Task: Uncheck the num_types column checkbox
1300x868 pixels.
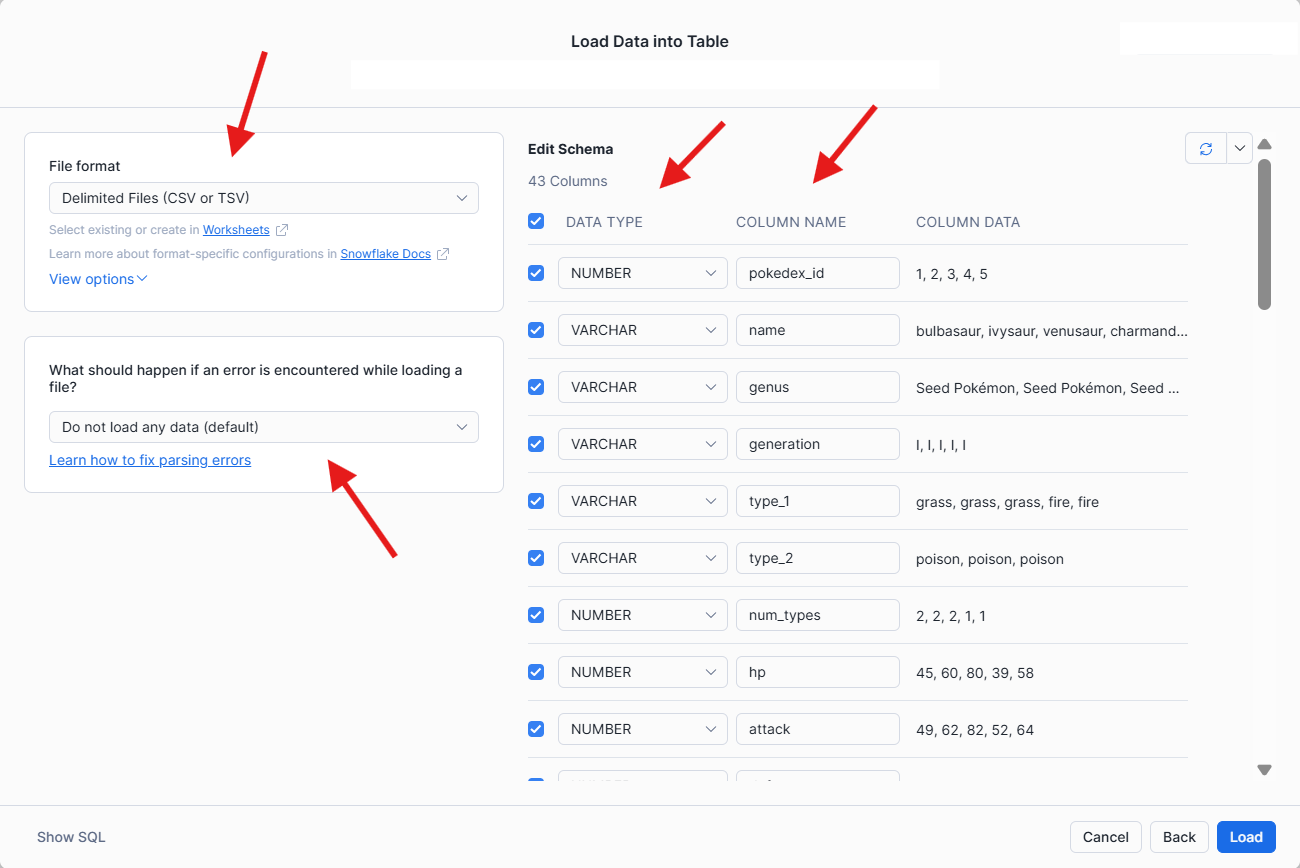Action: pyautogui.click(x=536, y=614)
